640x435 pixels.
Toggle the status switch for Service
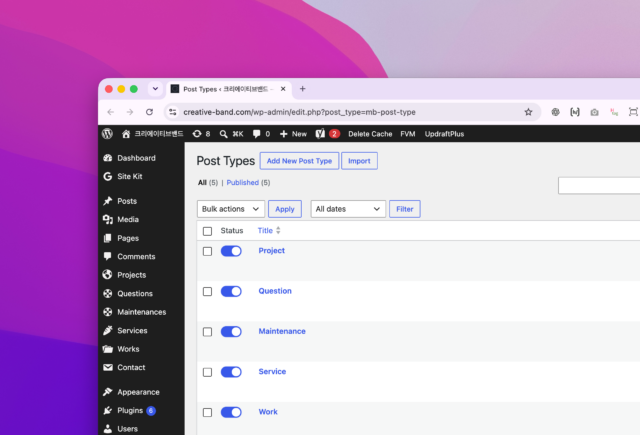click(231, 372)
